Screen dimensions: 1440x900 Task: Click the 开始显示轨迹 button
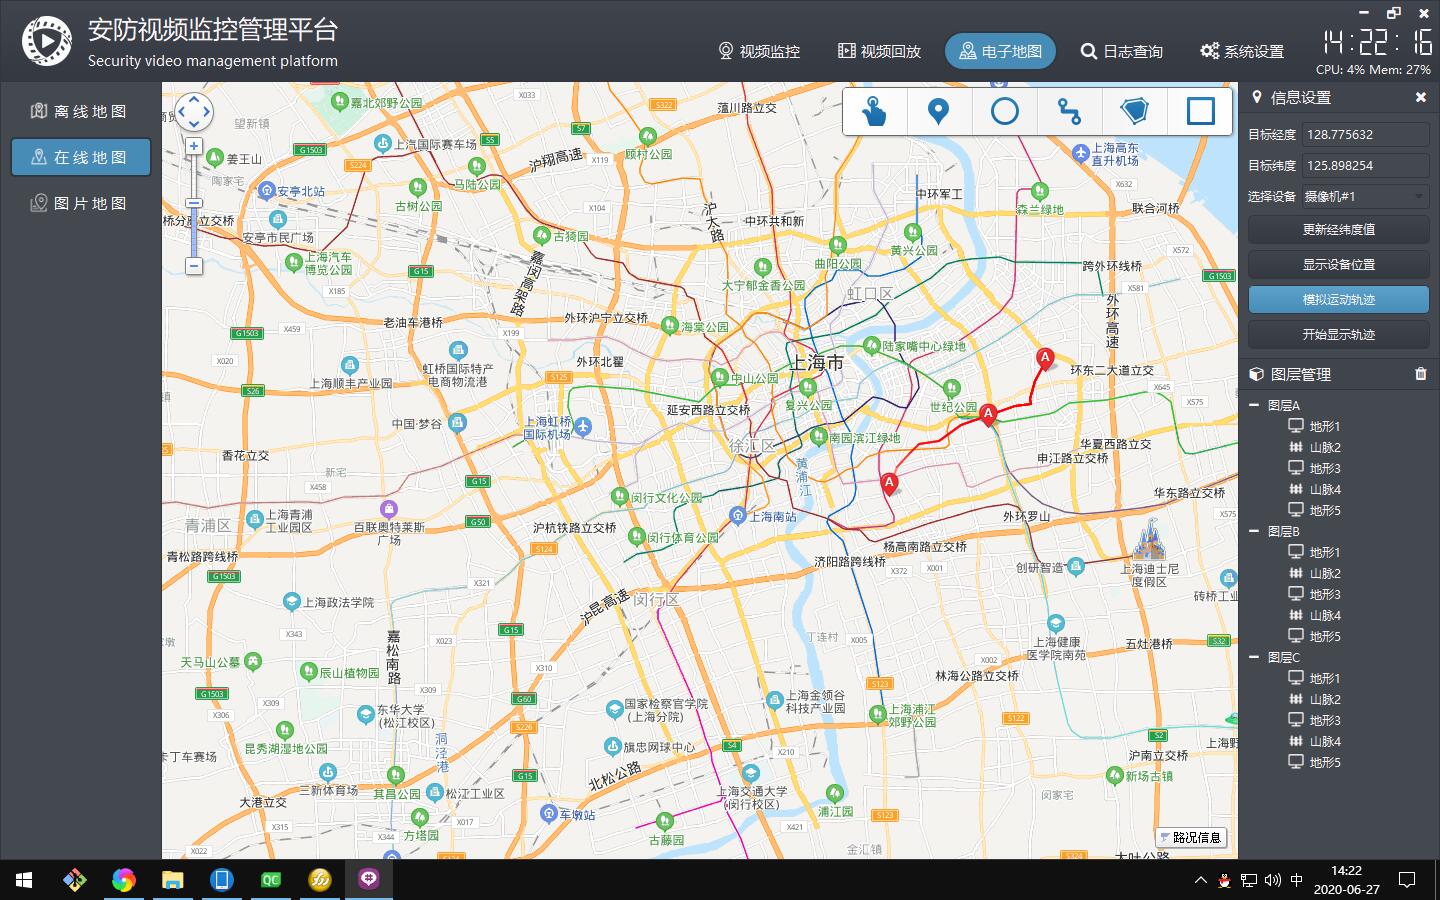(1338, 334)
